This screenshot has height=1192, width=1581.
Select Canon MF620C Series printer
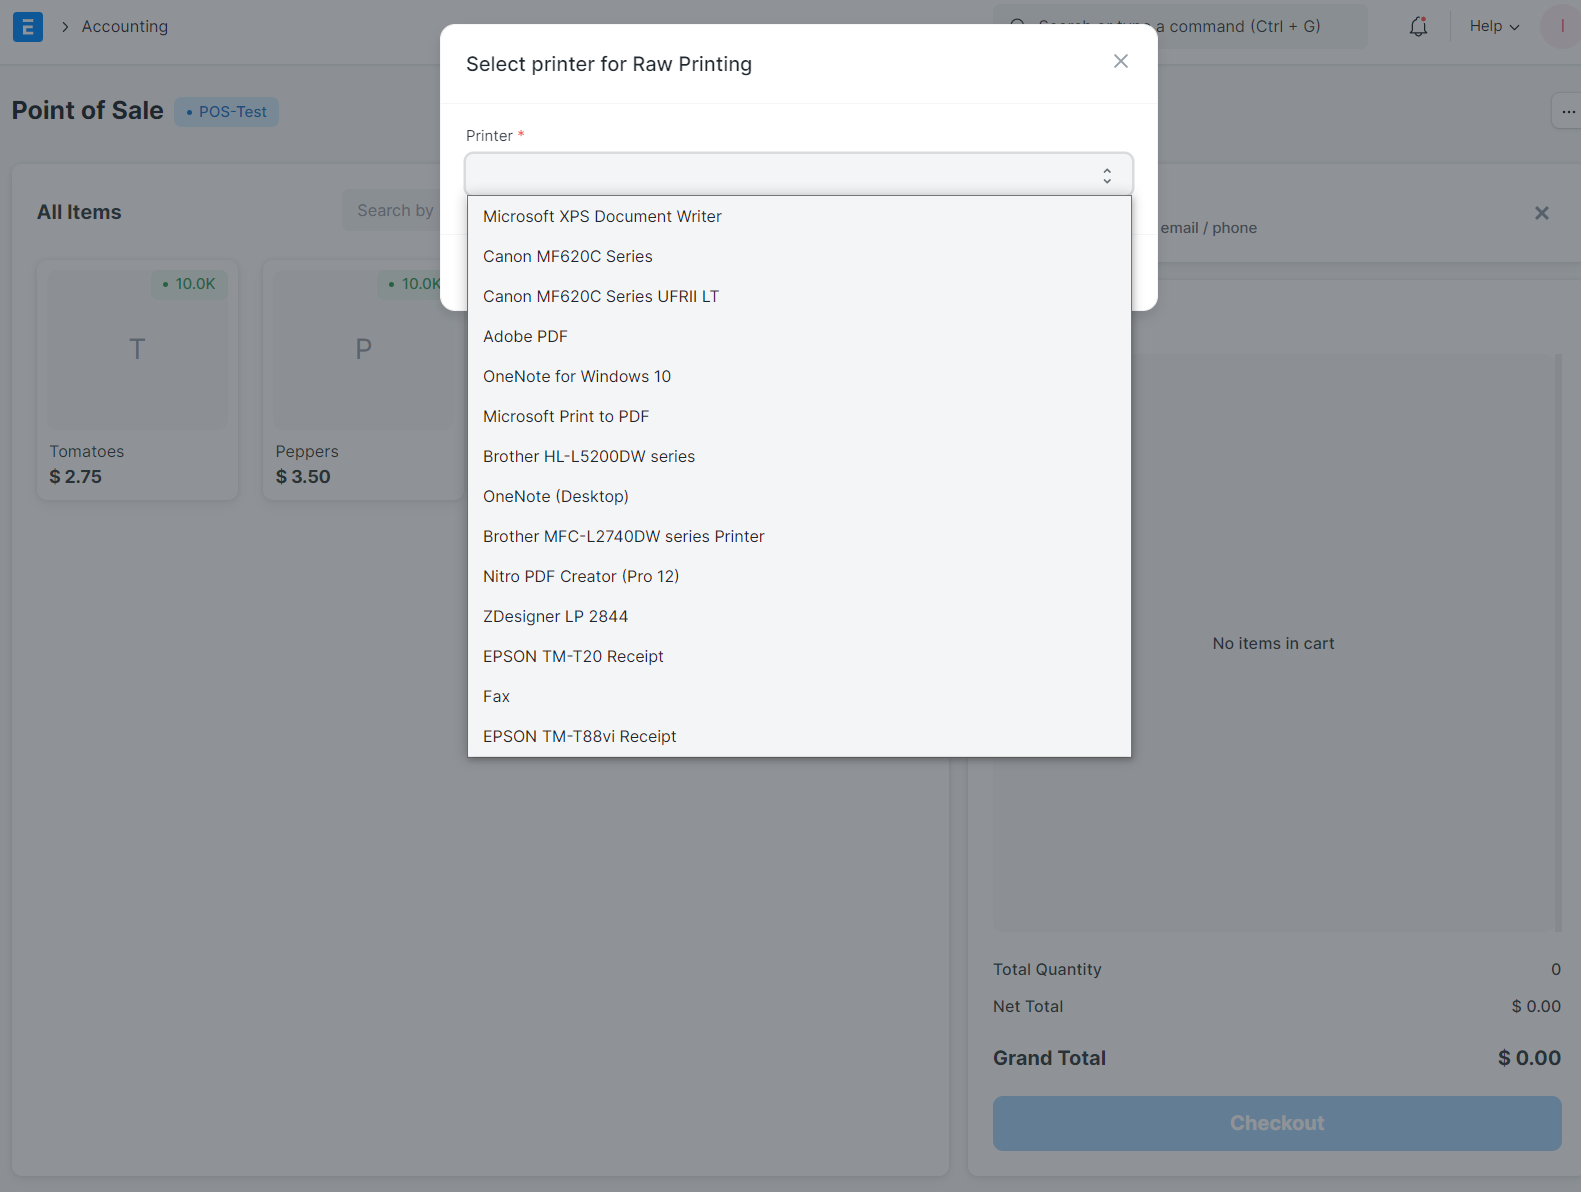(799, 256)
